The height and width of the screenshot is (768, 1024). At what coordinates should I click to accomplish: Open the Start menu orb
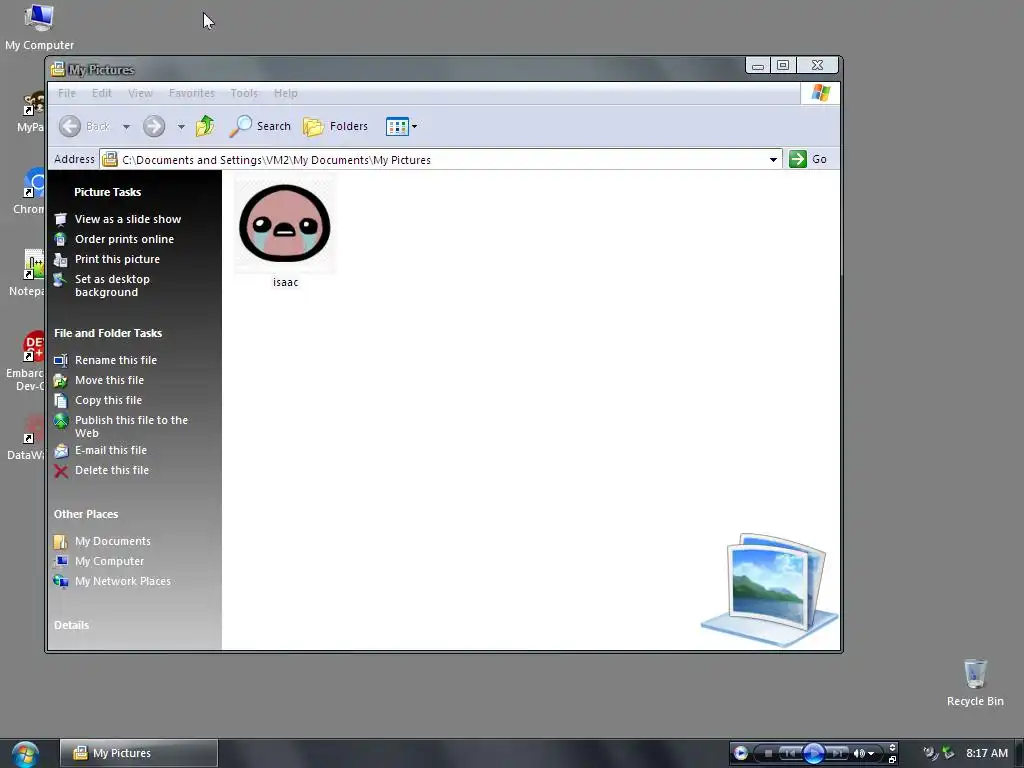click(x=25, y=754)
